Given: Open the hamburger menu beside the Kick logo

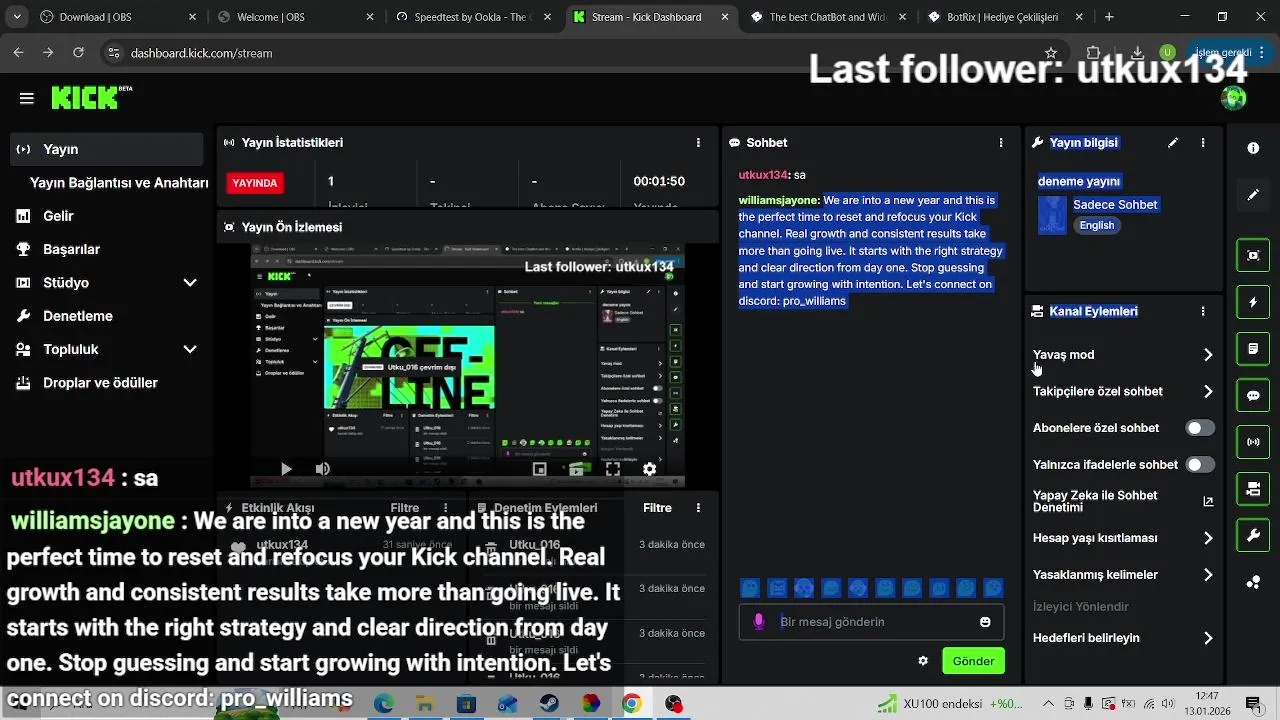Looking at the screenshot, I should (27, 98).
